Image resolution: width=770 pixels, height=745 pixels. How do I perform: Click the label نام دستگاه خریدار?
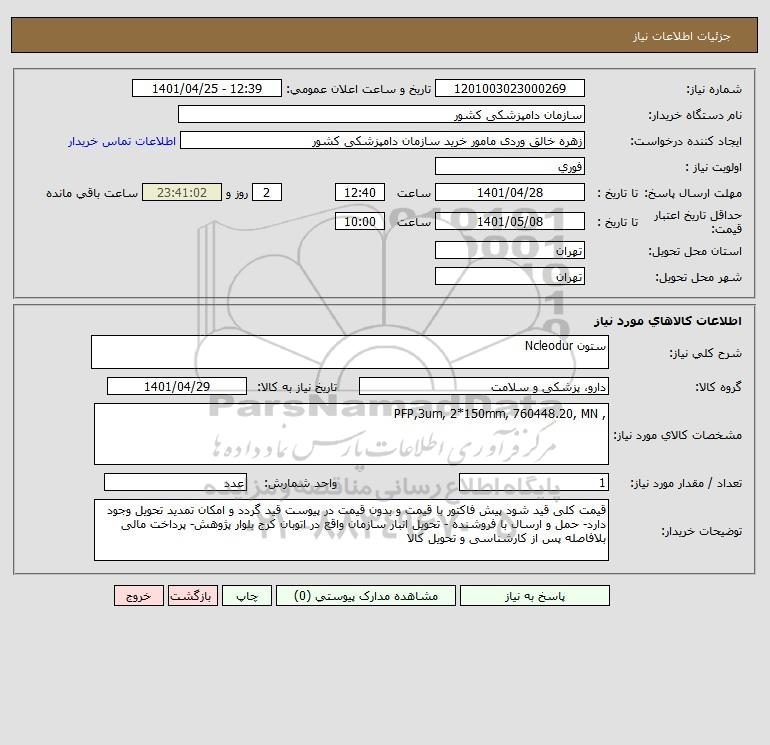tap(695, 115)
